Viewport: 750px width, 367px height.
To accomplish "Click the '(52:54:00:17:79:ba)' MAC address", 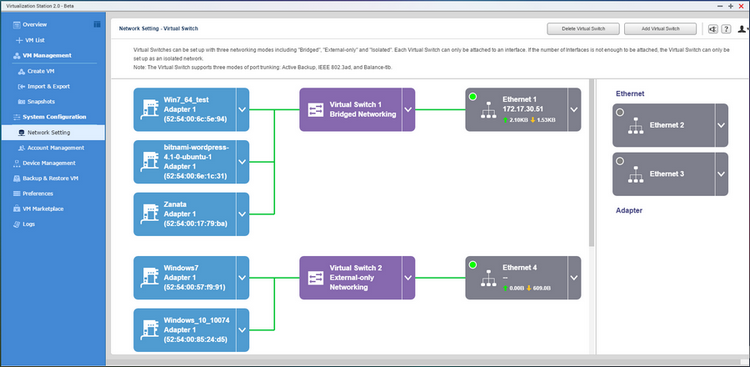I will tap(195, 223).
